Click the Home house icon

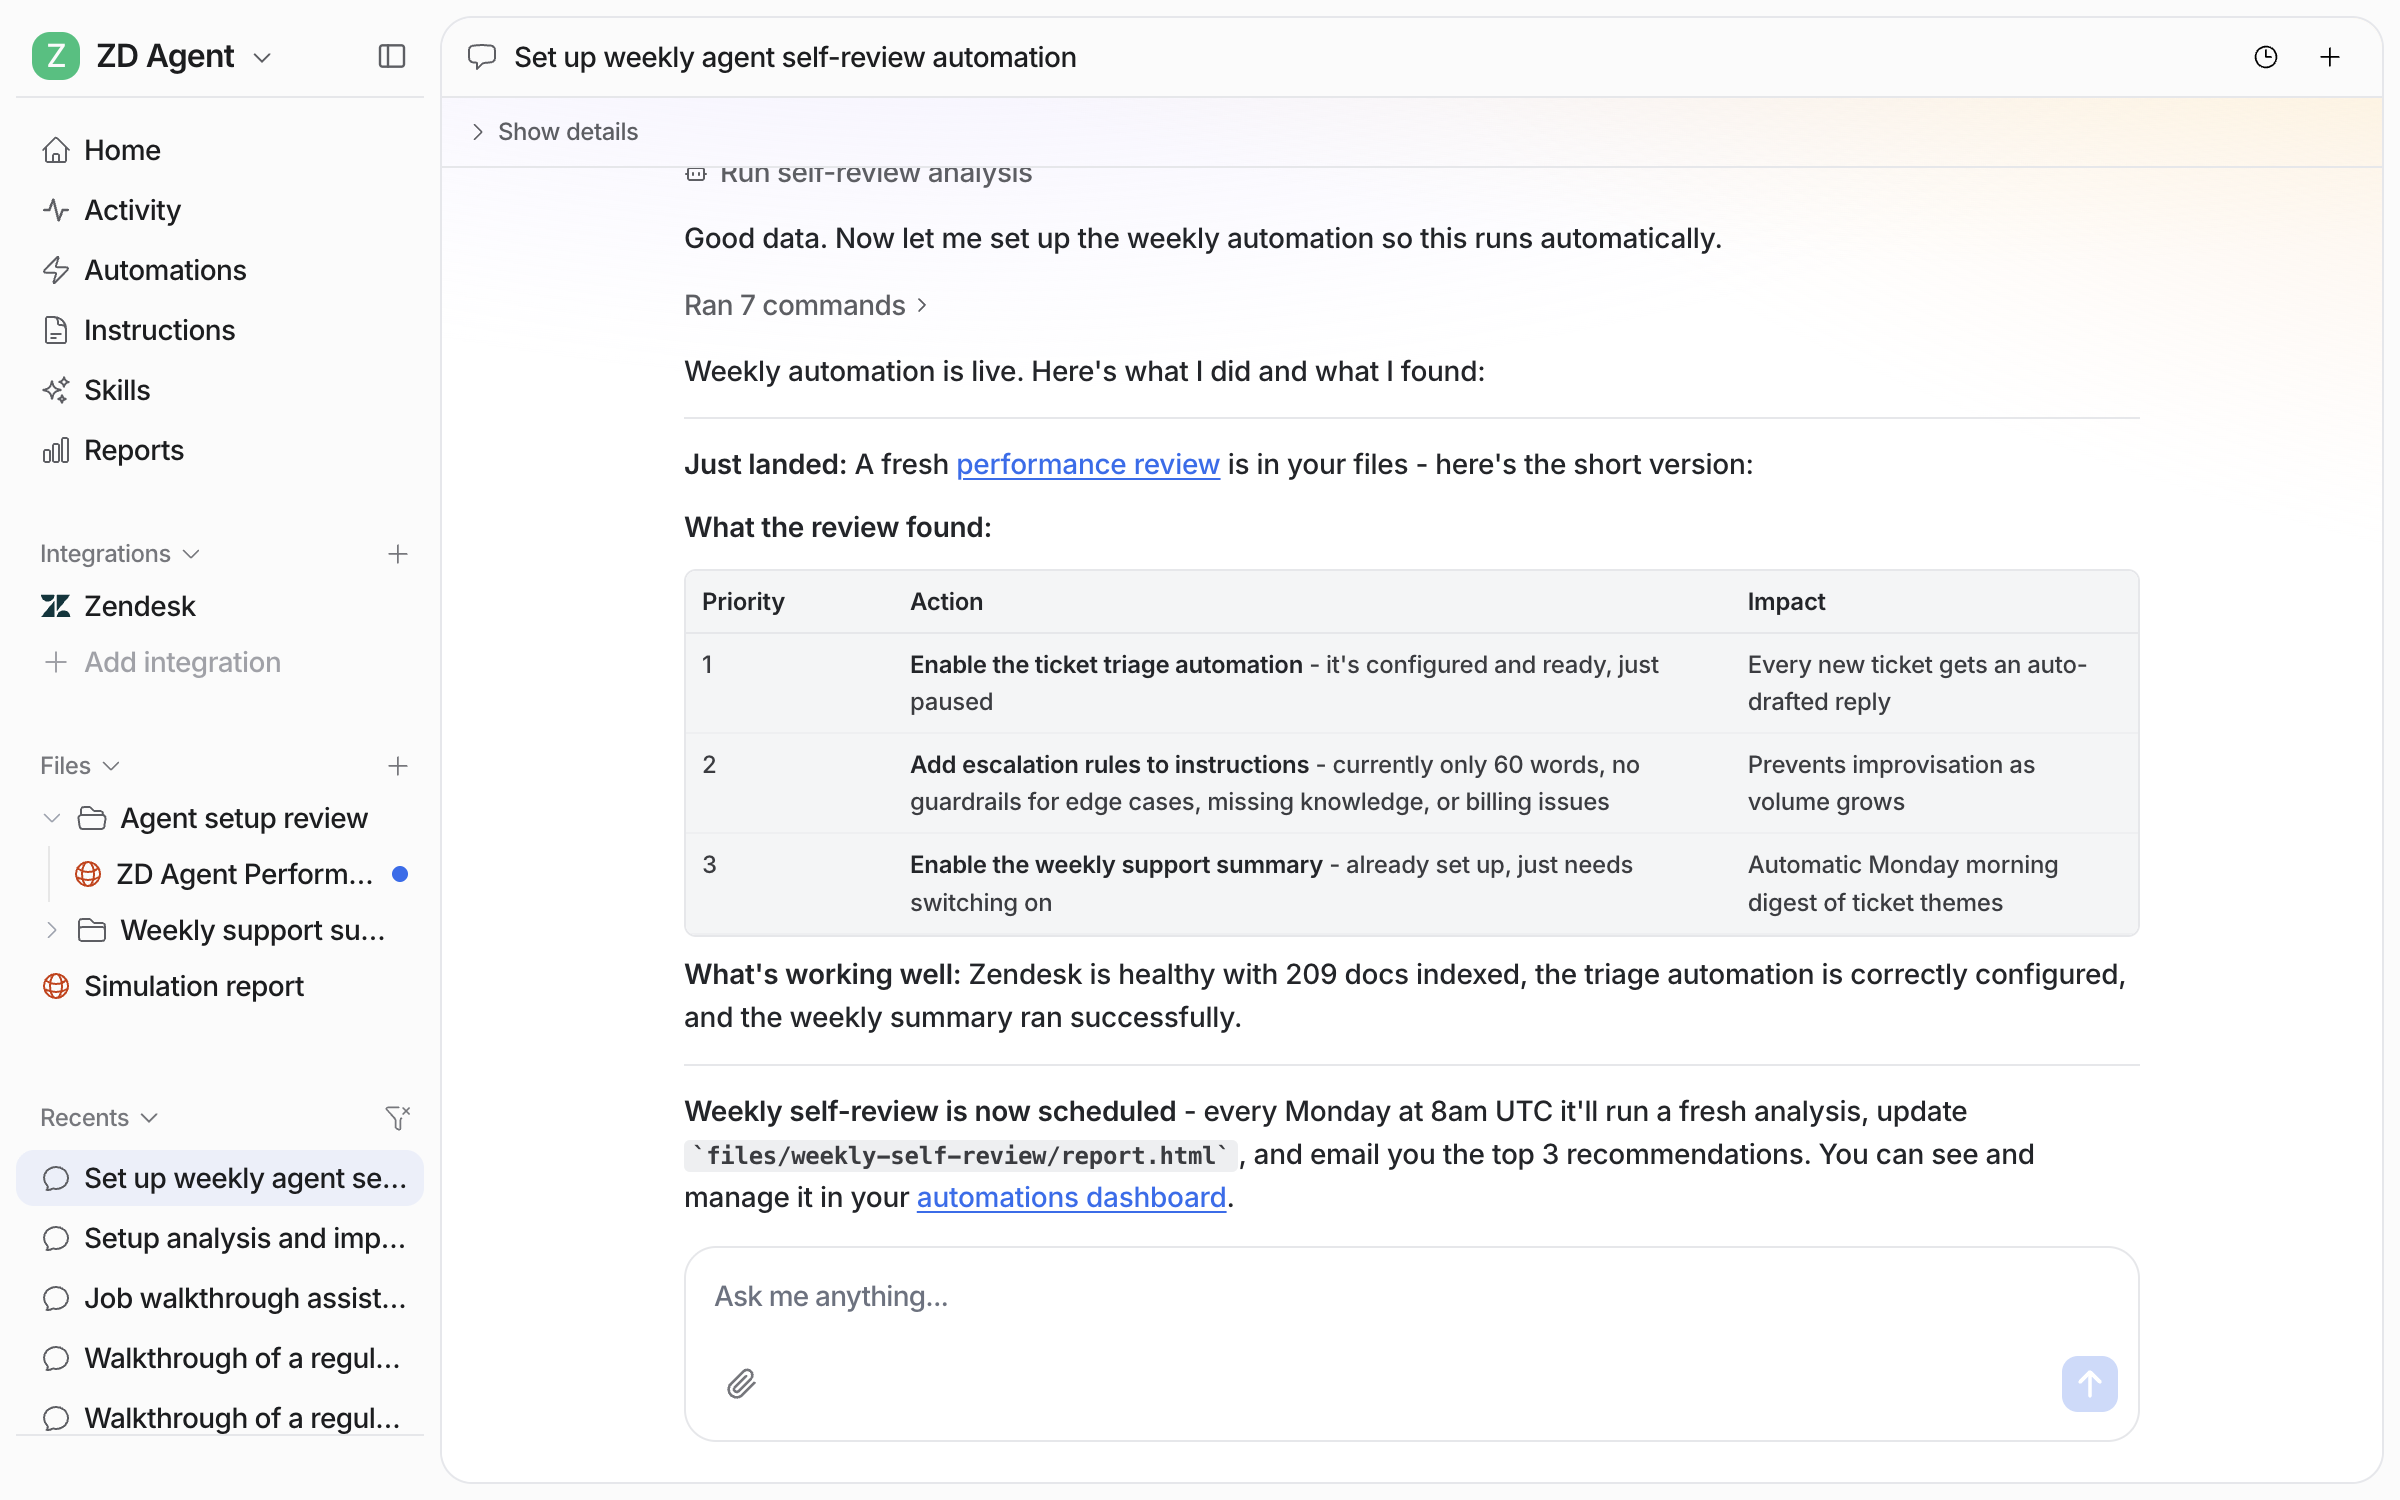(x=56, y=150)
